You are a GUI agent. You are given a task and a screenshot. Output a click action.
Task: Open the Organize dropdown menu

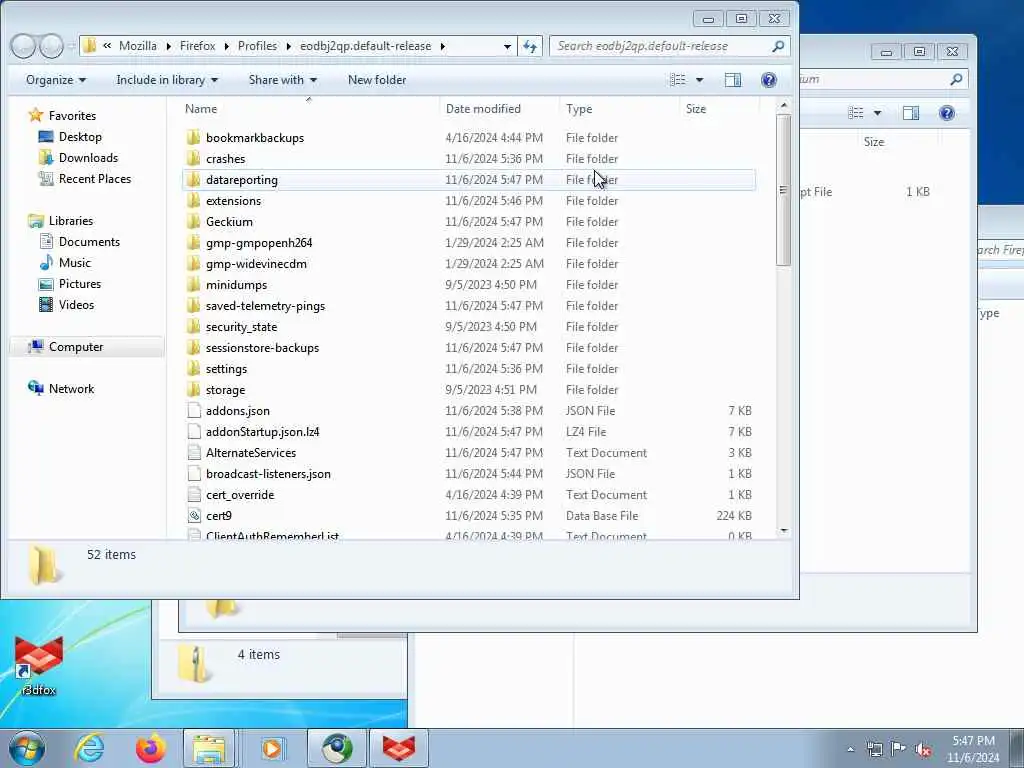tap(56, 80)
